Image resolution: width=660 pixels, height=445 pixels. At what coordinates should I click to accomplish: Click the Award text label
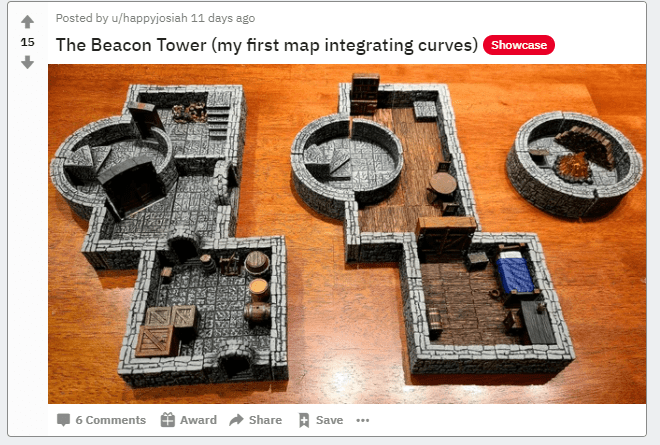click(x=198, y=420)
